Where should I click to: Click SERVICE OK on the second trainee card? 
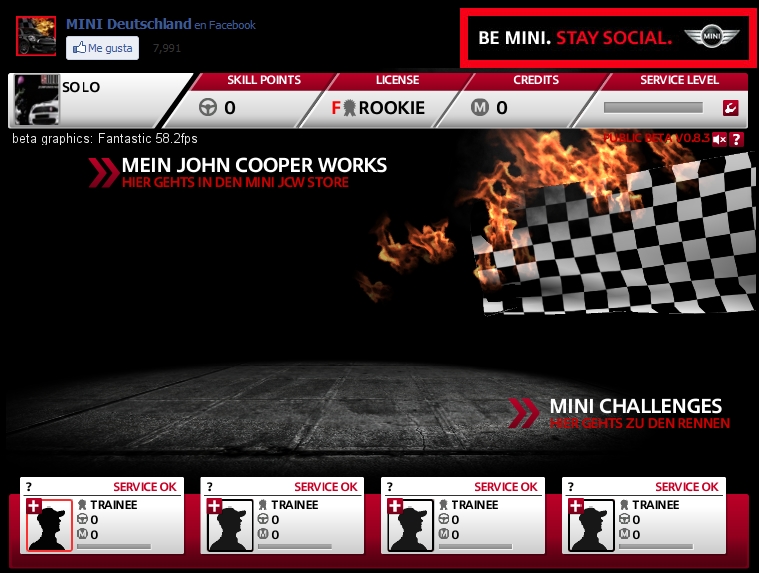[x=325, y=487]
